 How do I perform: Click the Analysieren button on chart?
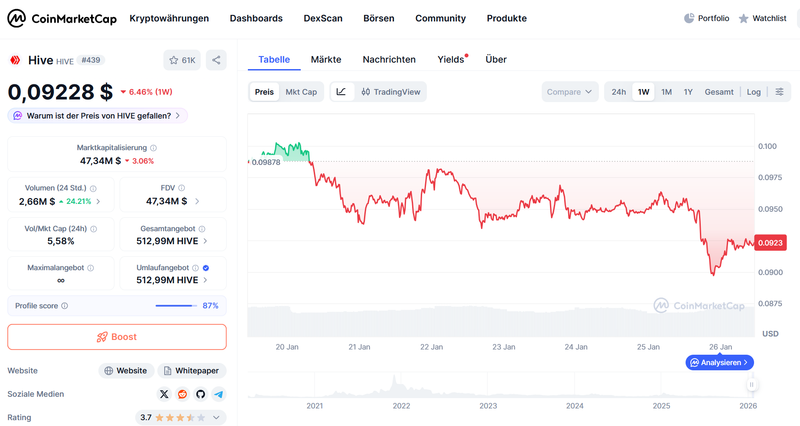[x=719, y=362]
